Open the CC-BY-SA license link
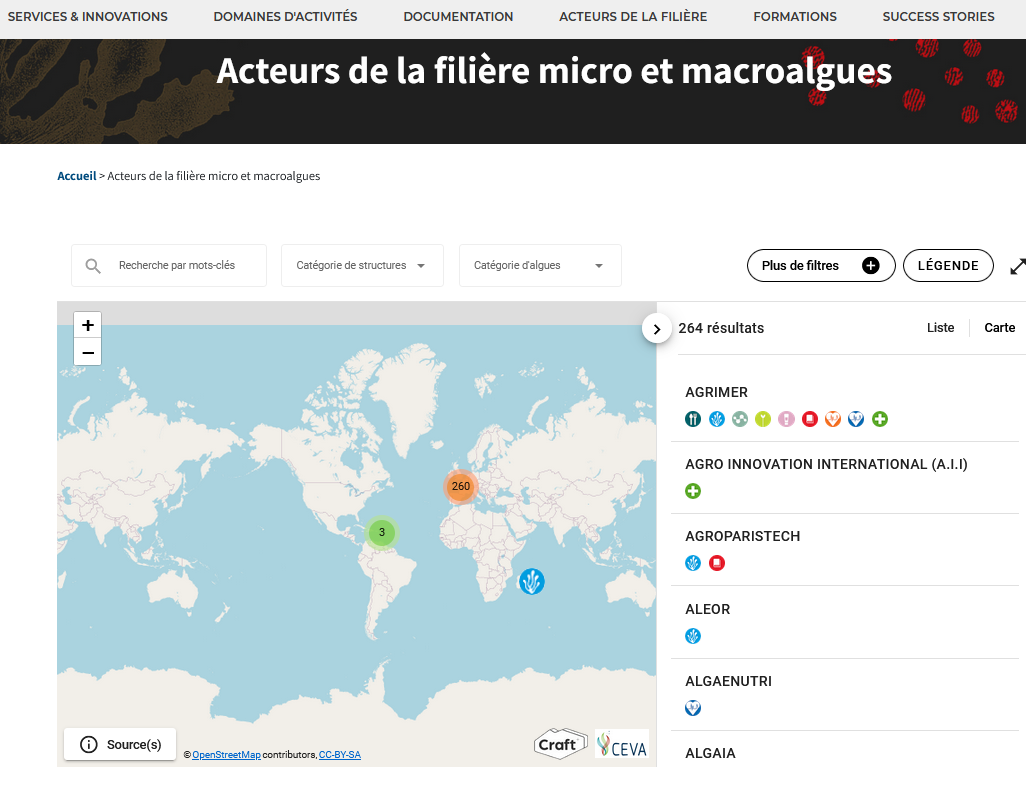 (340, 755)
